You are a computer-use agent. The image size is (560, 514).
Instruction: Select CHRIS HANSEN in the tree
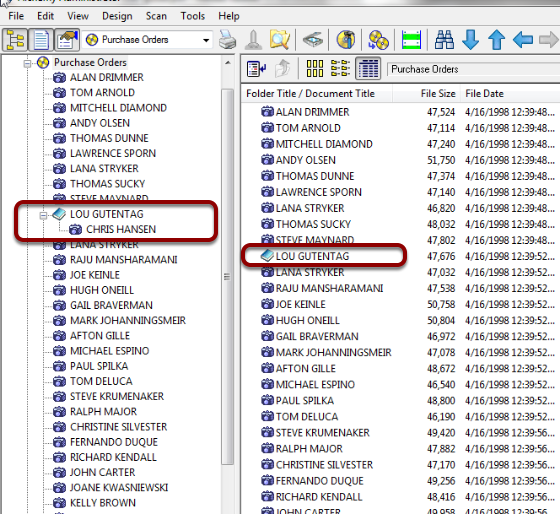(121, 229)
